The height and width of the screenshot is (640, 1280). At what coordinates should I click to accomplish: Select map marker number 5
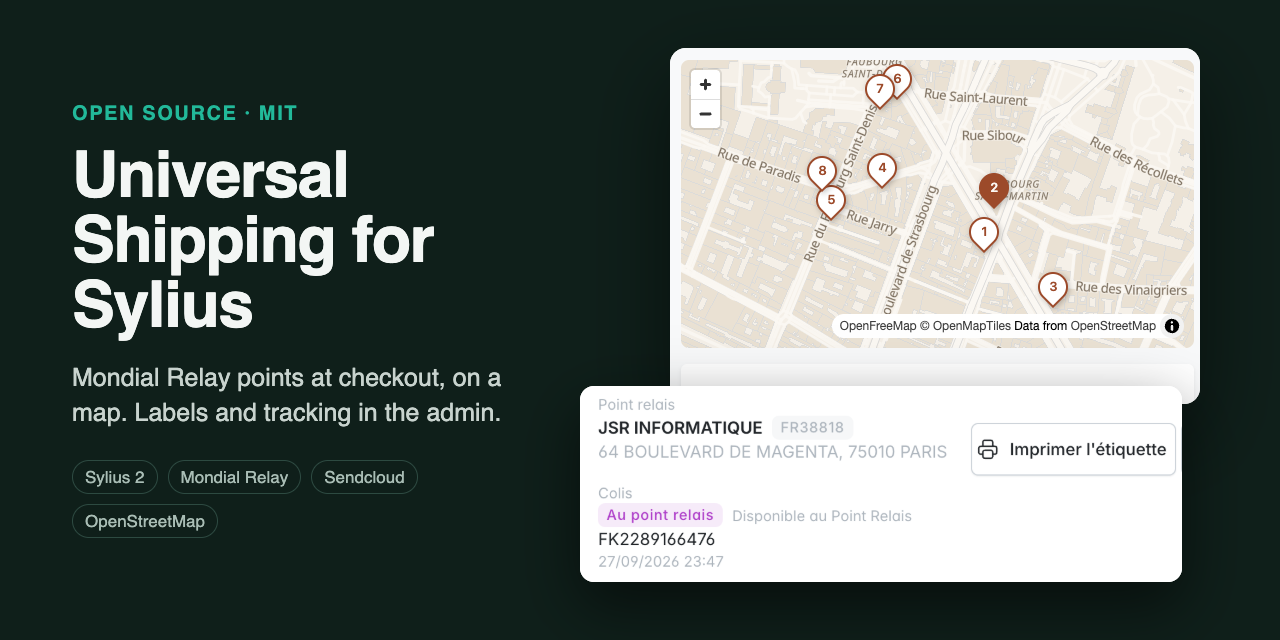click(x=830, y=202)
